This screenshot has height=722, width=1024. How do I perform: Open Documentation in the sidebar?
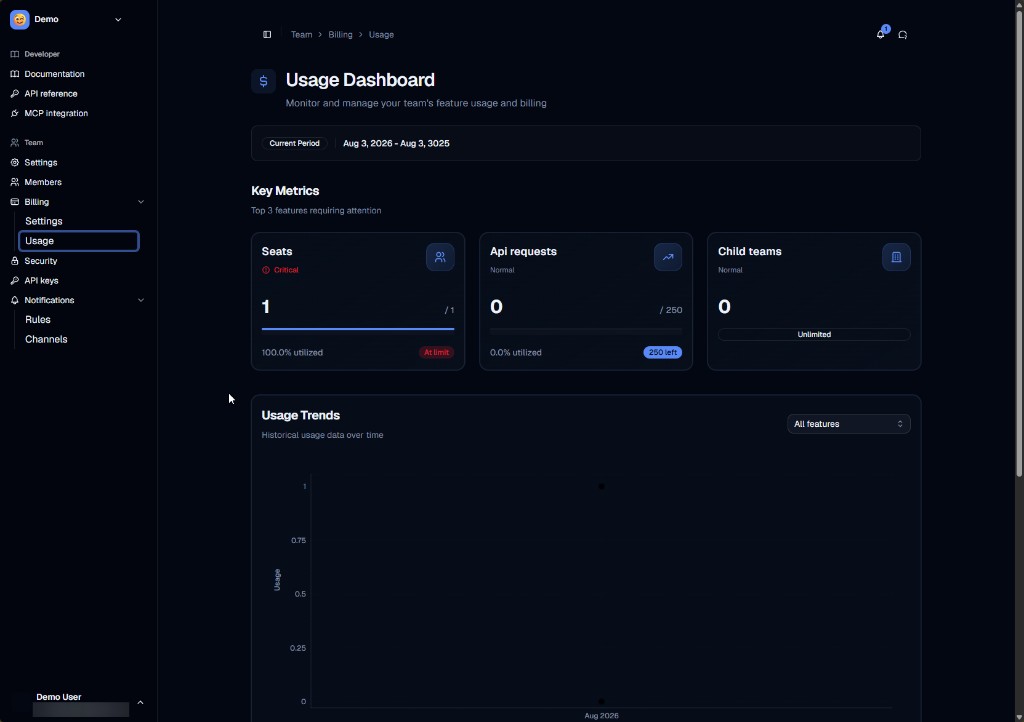[x=54, y=74]
